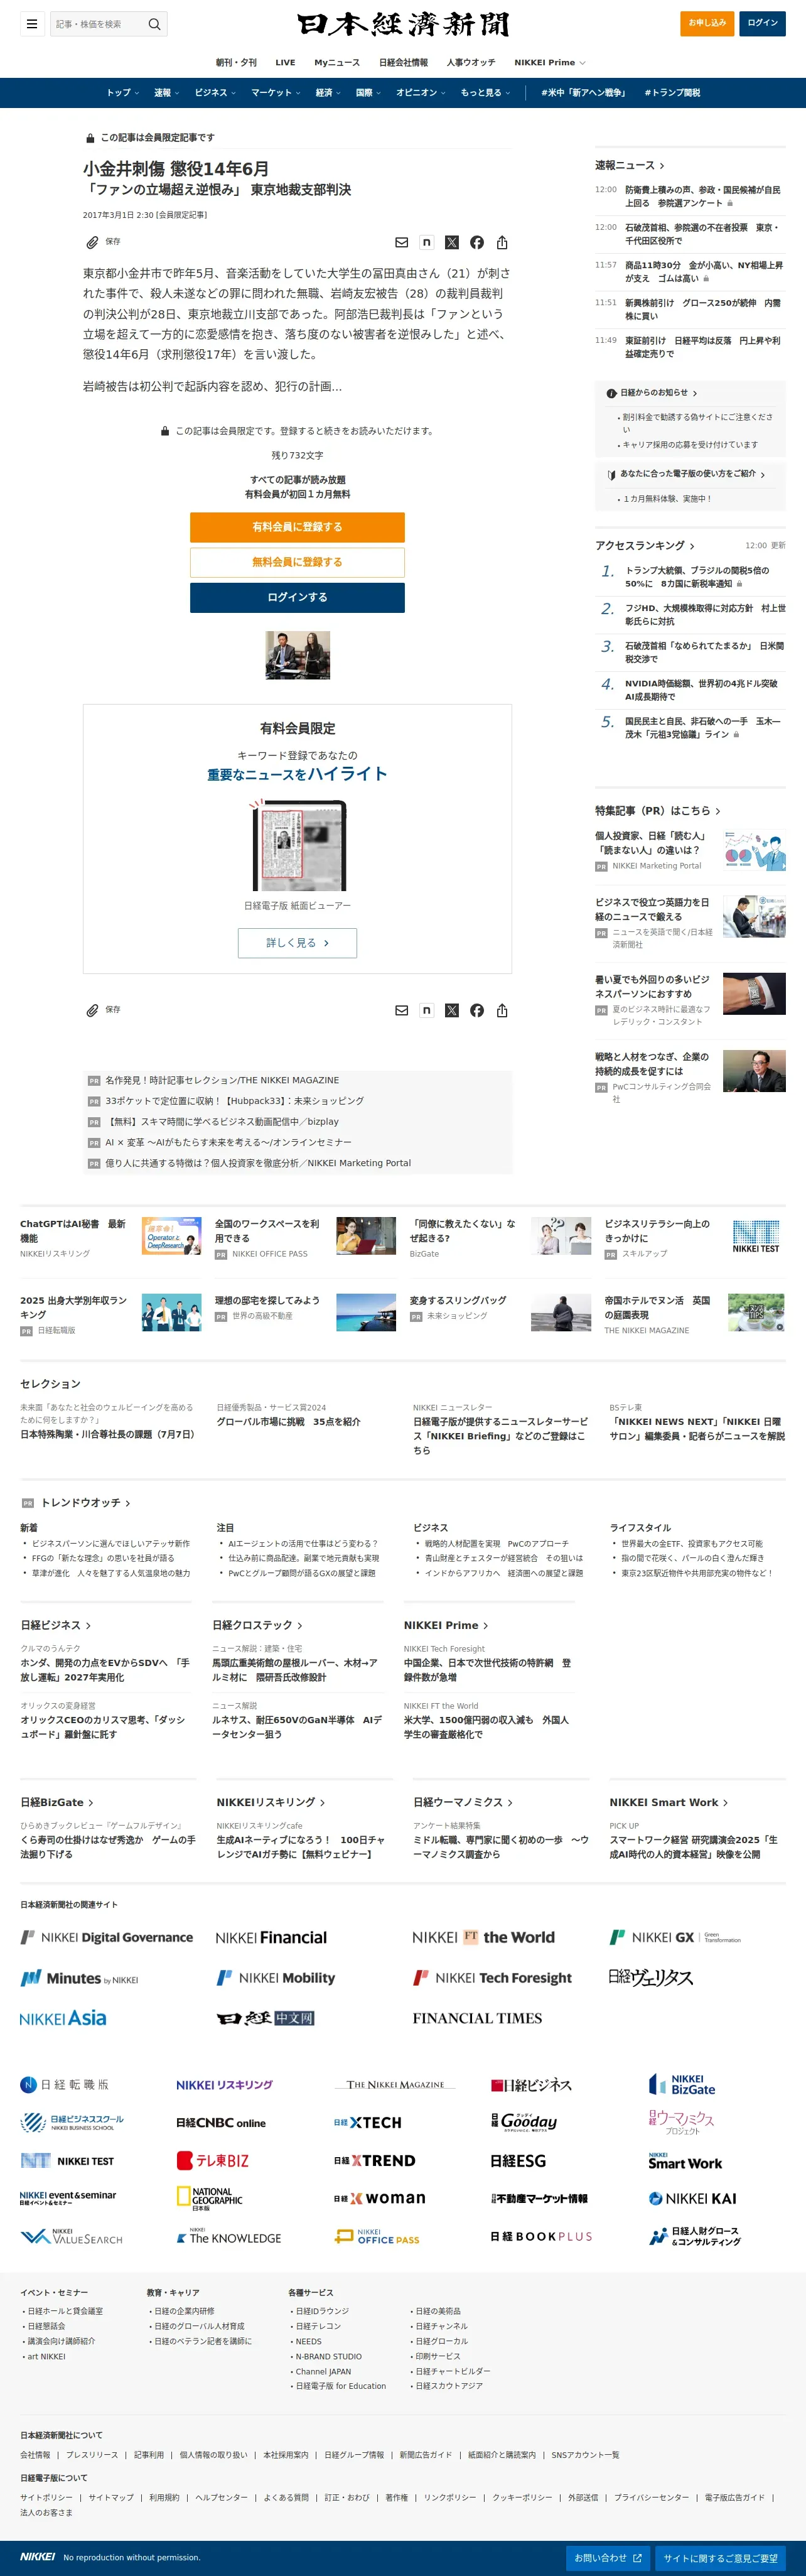Open the Myニュース menu item
This screenshot has width=806, height=2576.
[337, 63]
